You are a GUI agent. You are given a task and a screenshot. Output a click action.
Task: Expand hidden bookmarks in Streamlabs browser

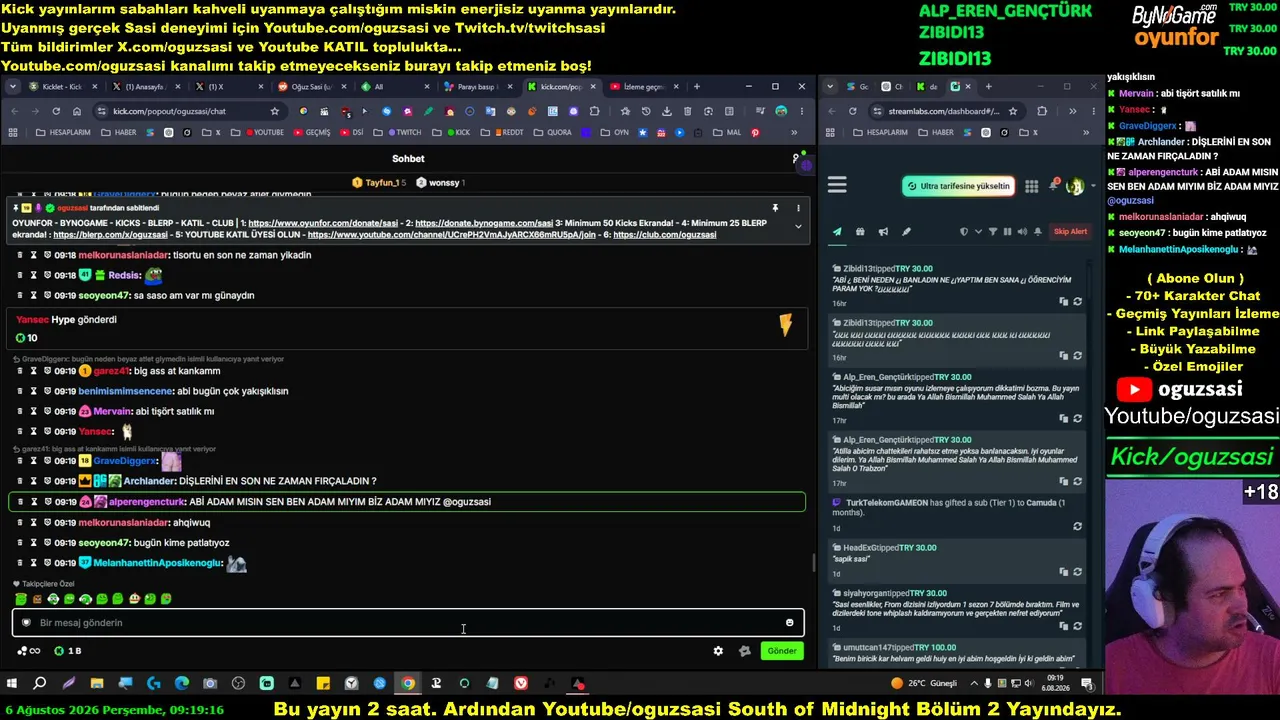[x=1086, y=133]
